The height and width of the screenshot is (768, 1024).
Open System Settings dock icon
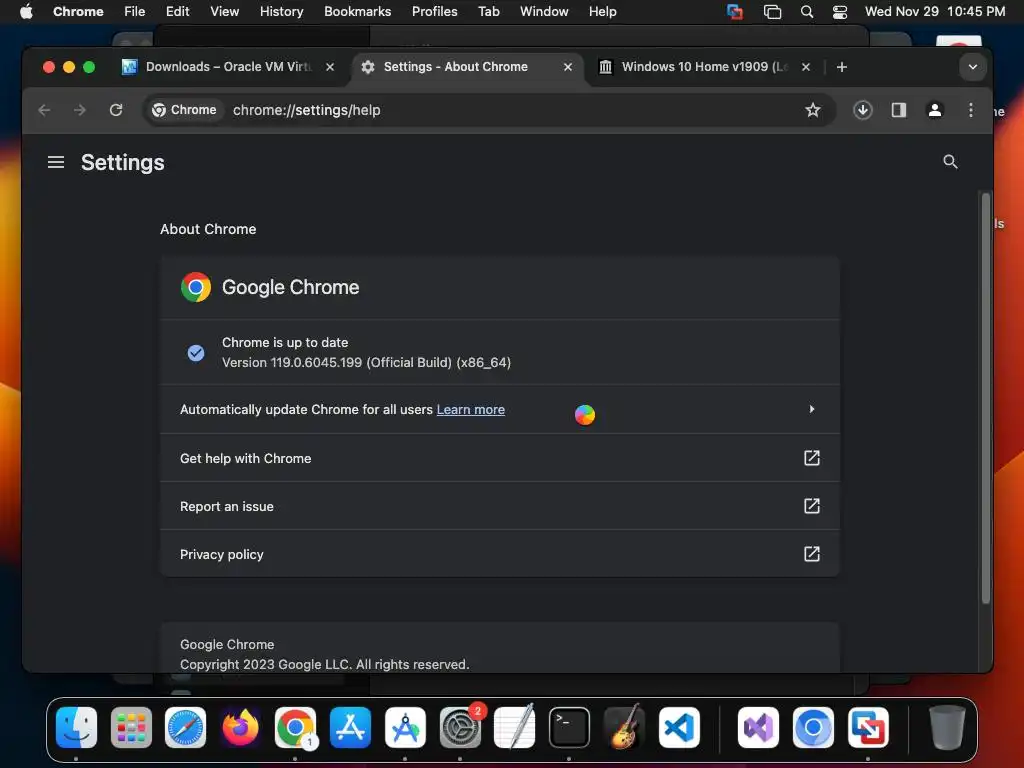(x=460, y=727)
